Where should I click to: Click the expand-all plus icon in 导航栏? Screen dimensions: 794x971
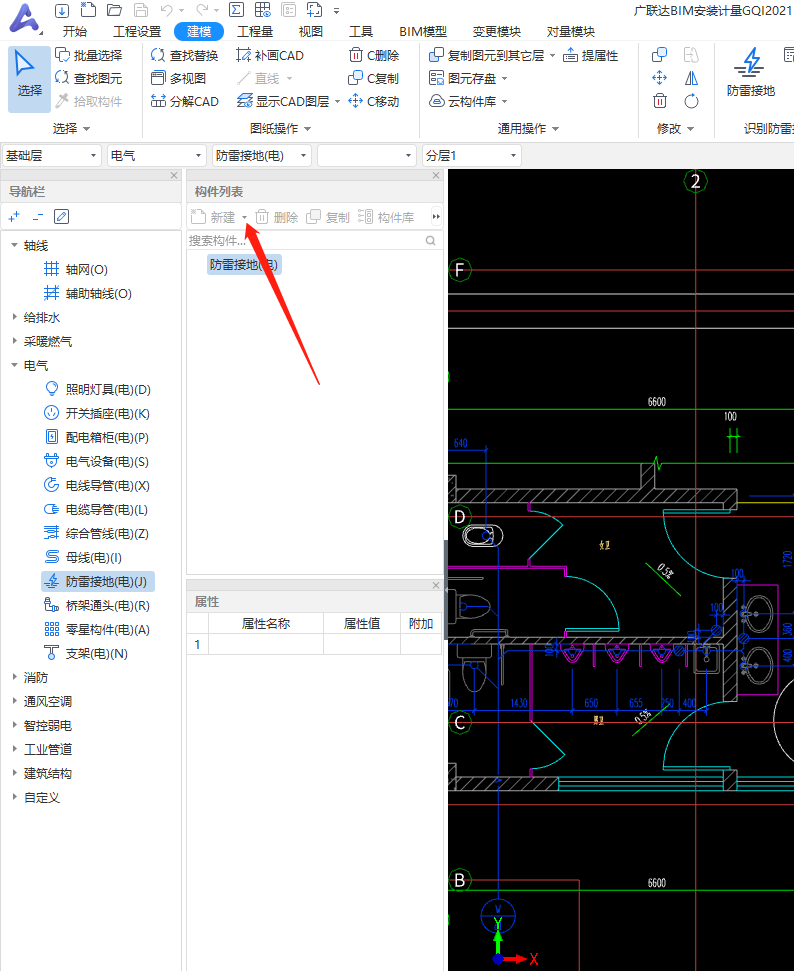coord(14,217)
